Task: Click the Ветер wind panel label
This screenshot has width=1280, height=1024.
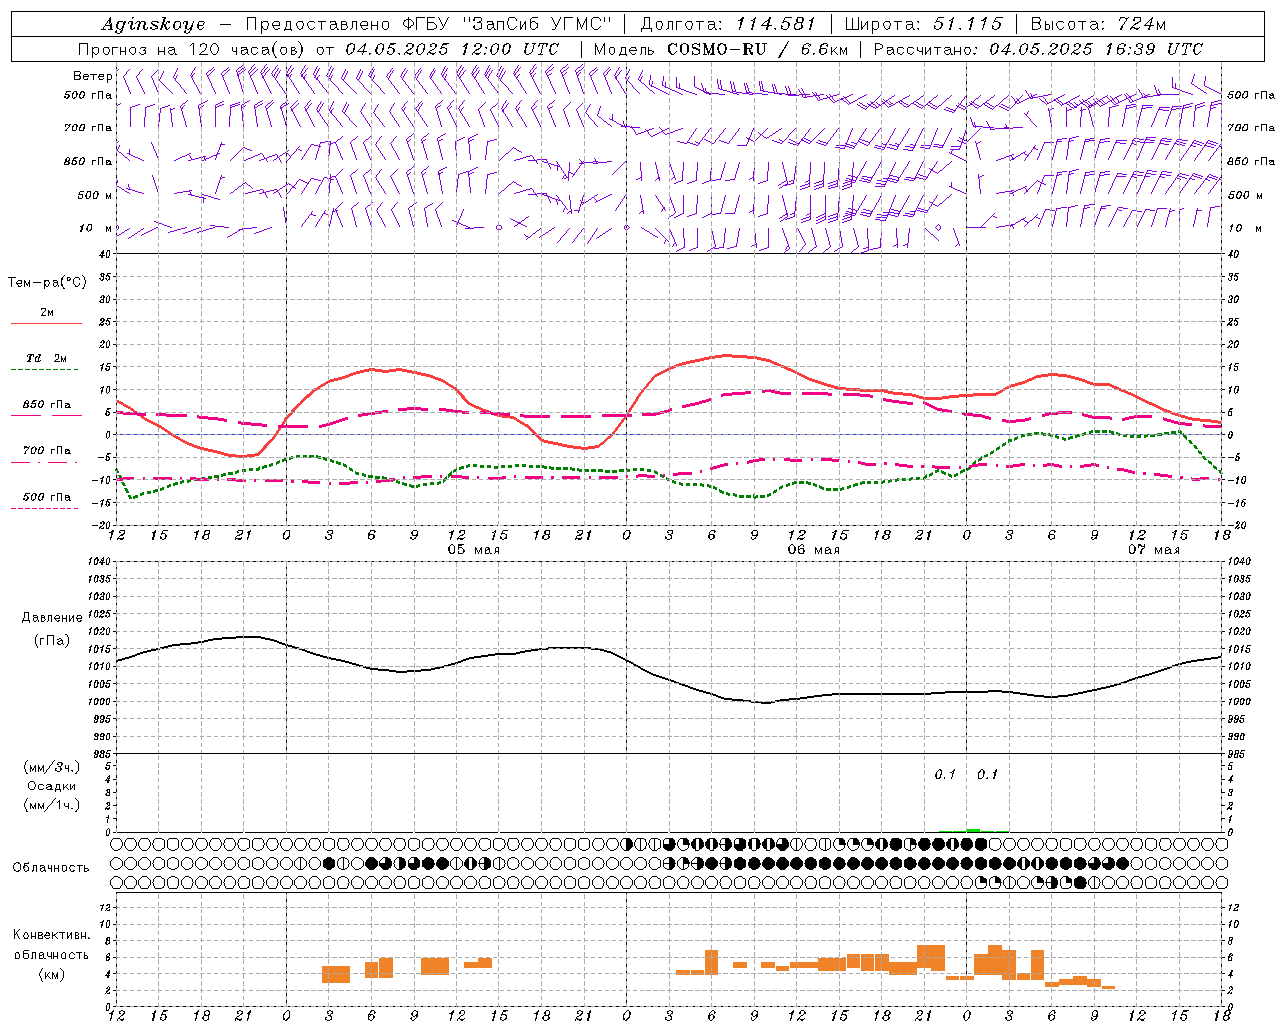Action: 93,76
